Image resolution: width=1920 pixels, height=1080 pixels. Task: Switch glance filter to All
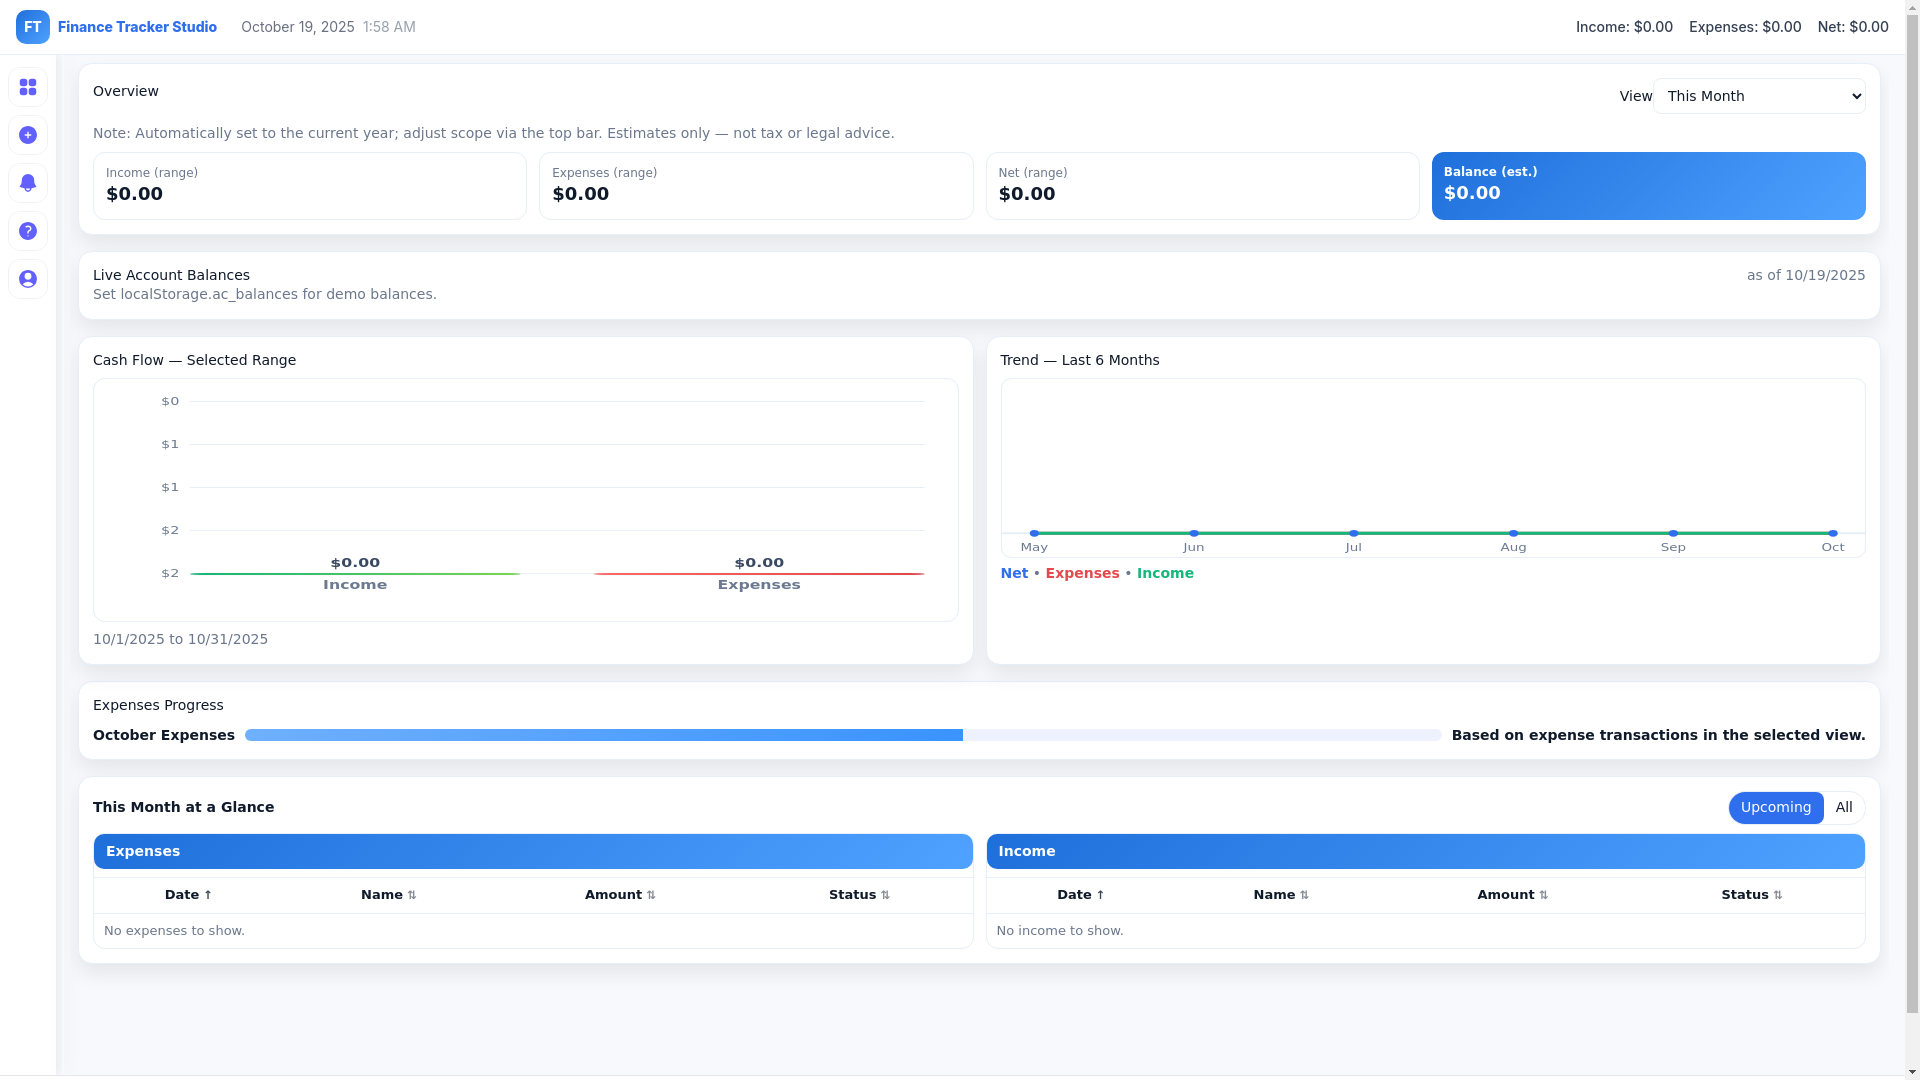[1844, 808]
